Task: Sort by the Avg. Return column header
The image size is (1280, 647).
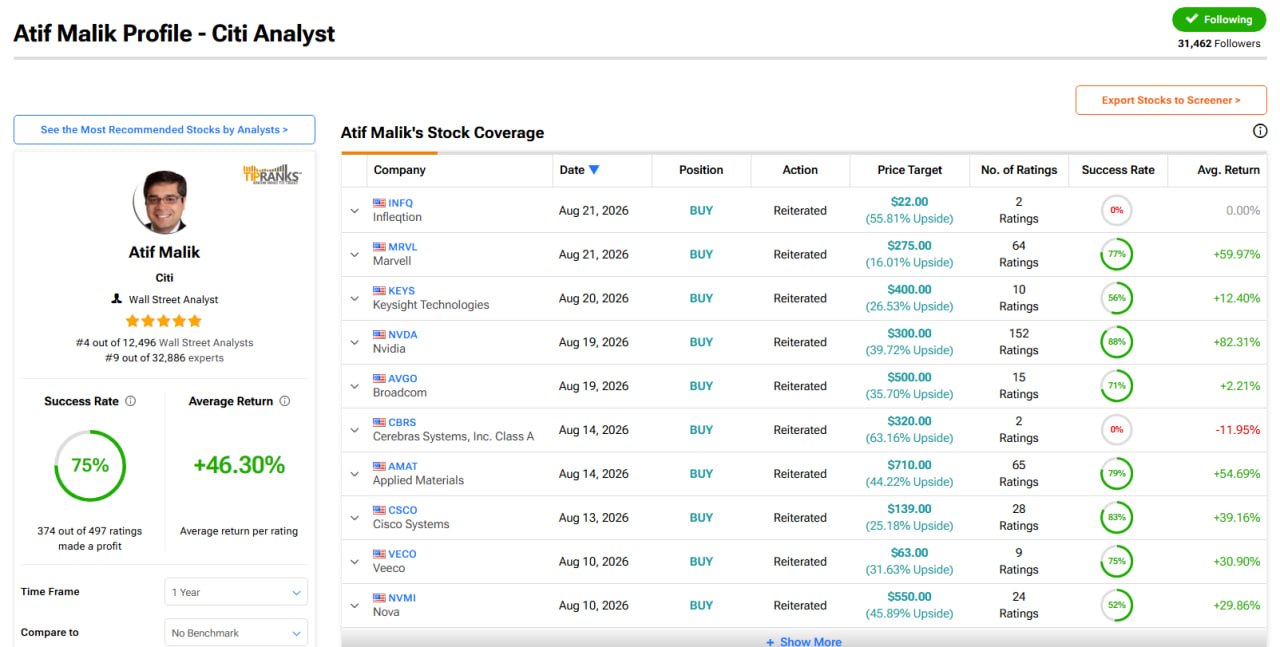Action: pos(1228,170)
